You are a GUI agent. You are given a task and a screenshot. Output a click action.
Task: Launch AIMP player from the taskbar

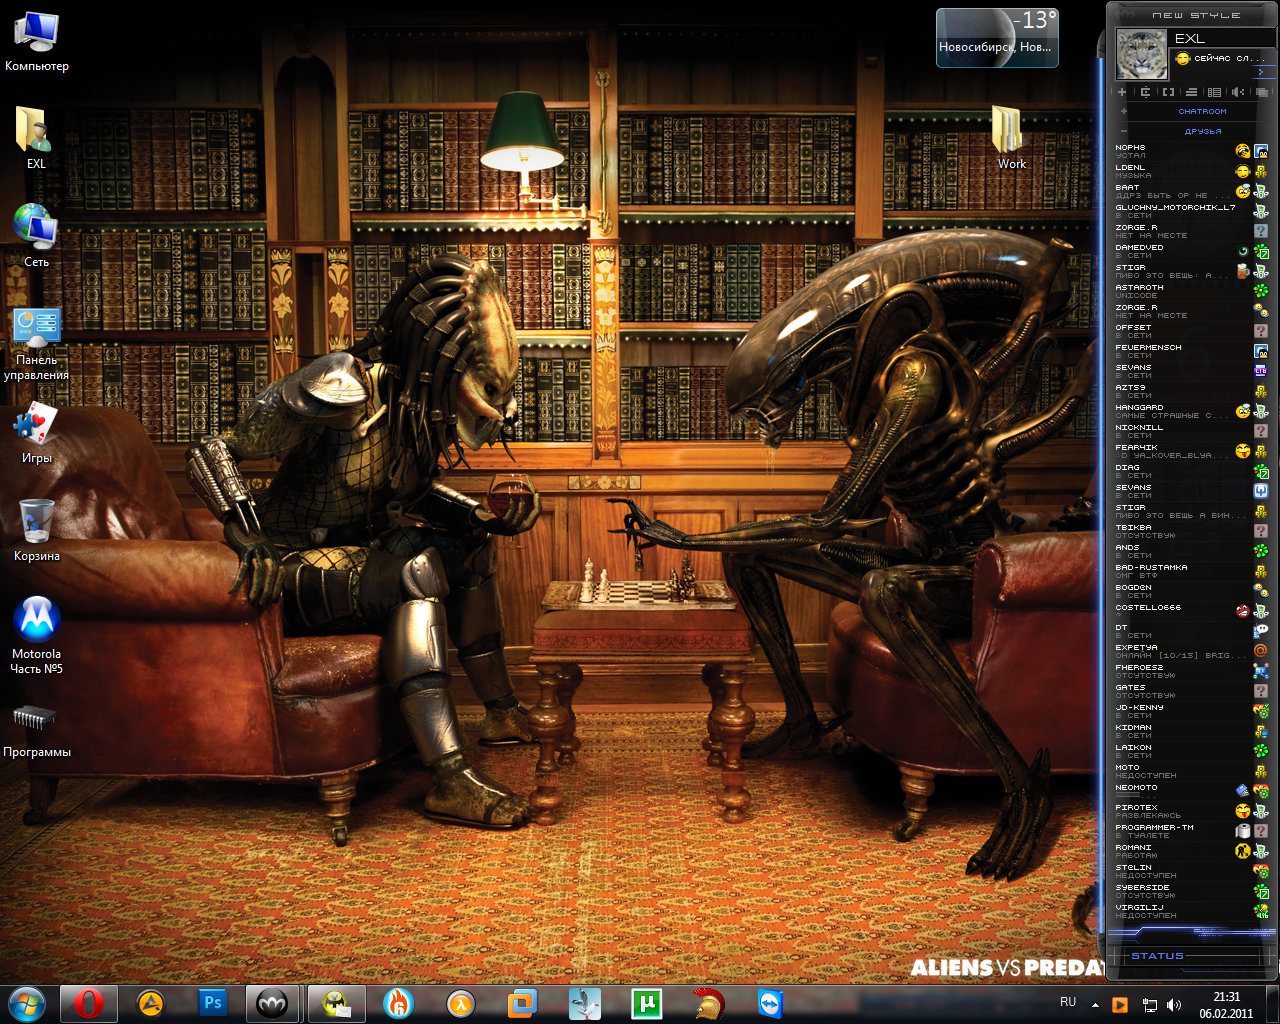pyautogui.click(x=151, y=1003)
